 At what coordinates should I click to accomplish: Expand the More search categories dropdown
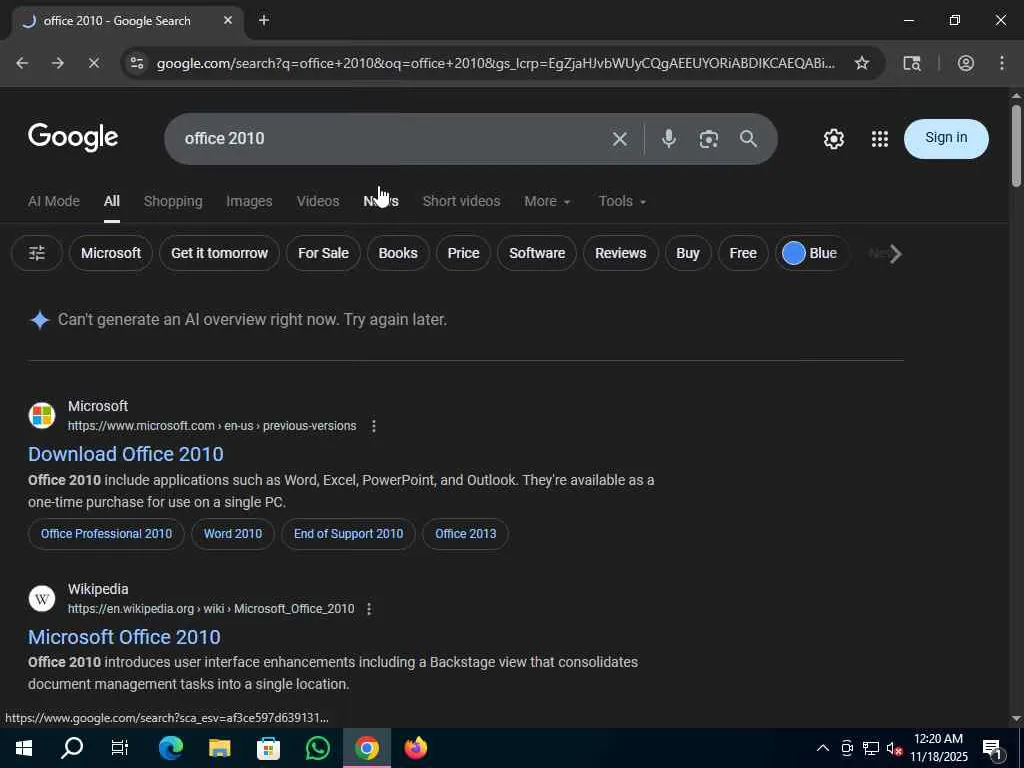point(547,201)
